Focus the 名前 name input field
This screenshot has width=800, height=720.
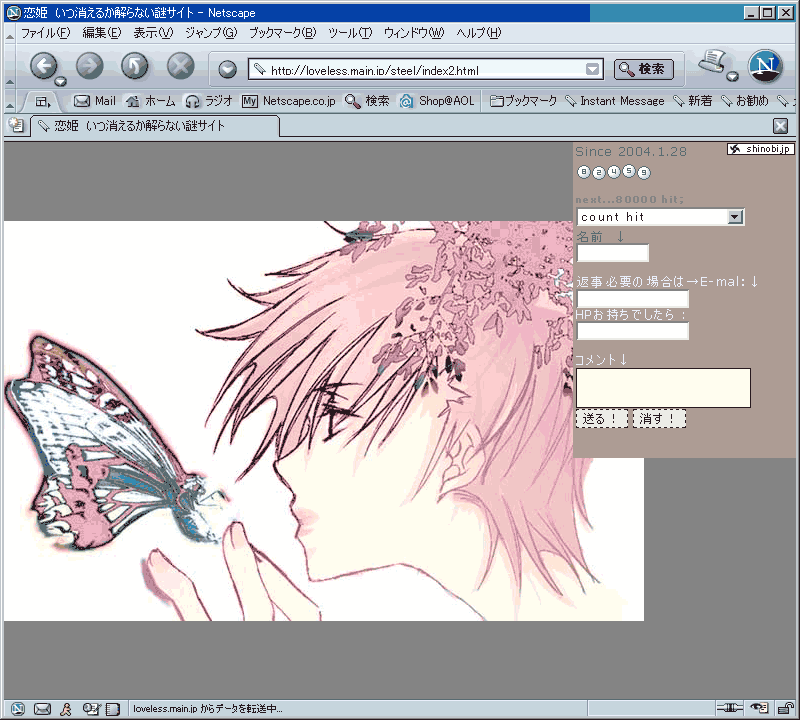coord(613,253)
